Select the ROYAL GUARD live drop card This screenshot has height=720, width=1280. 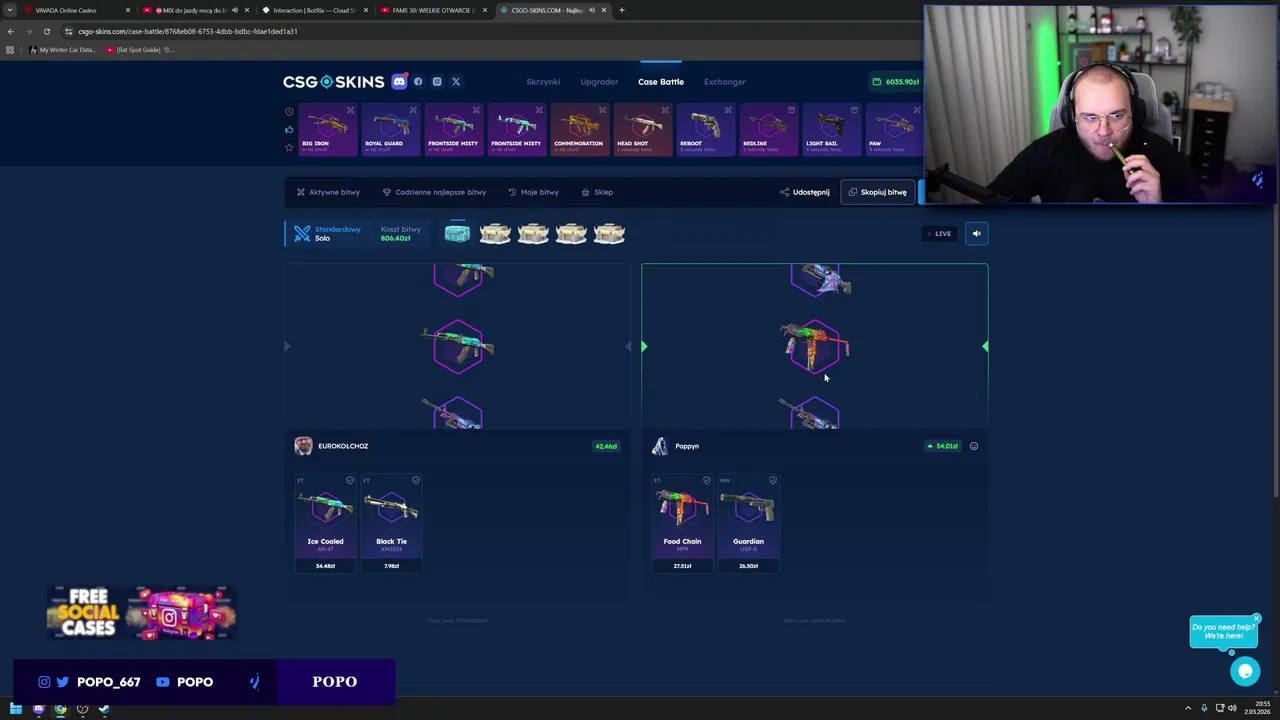click(390, 129)
